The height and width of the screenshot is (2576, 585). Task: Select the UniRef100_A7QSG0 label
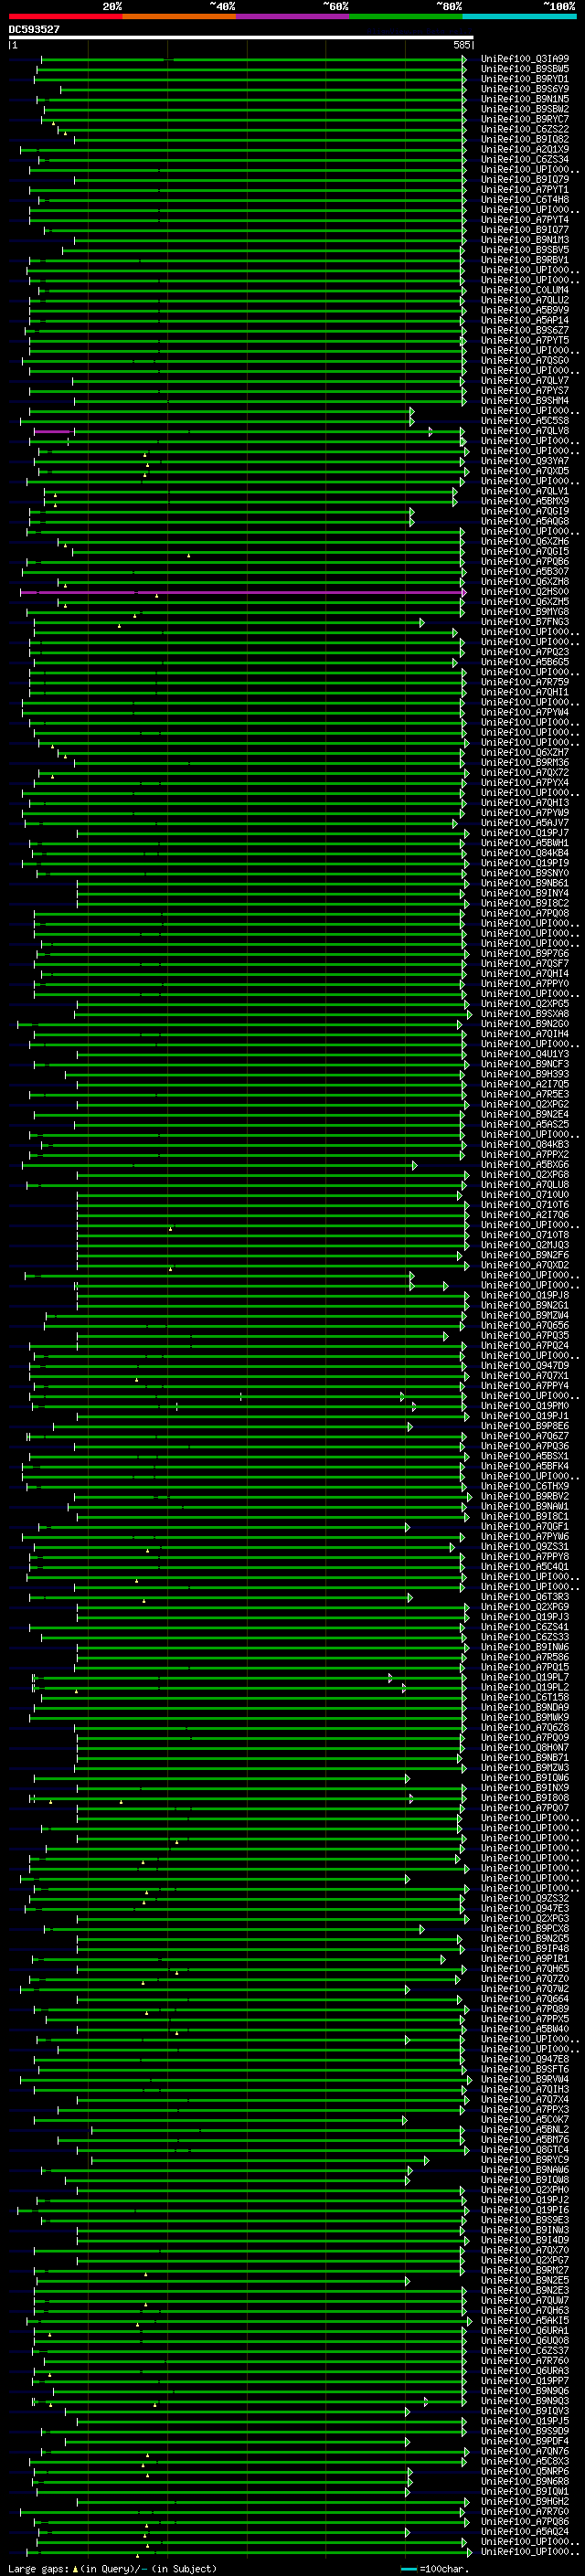(525, 361)
